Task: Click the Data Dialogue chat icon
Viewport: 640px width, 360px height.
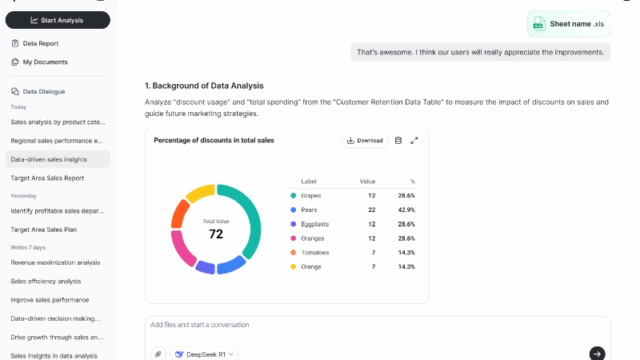Action: coord(15,91)
